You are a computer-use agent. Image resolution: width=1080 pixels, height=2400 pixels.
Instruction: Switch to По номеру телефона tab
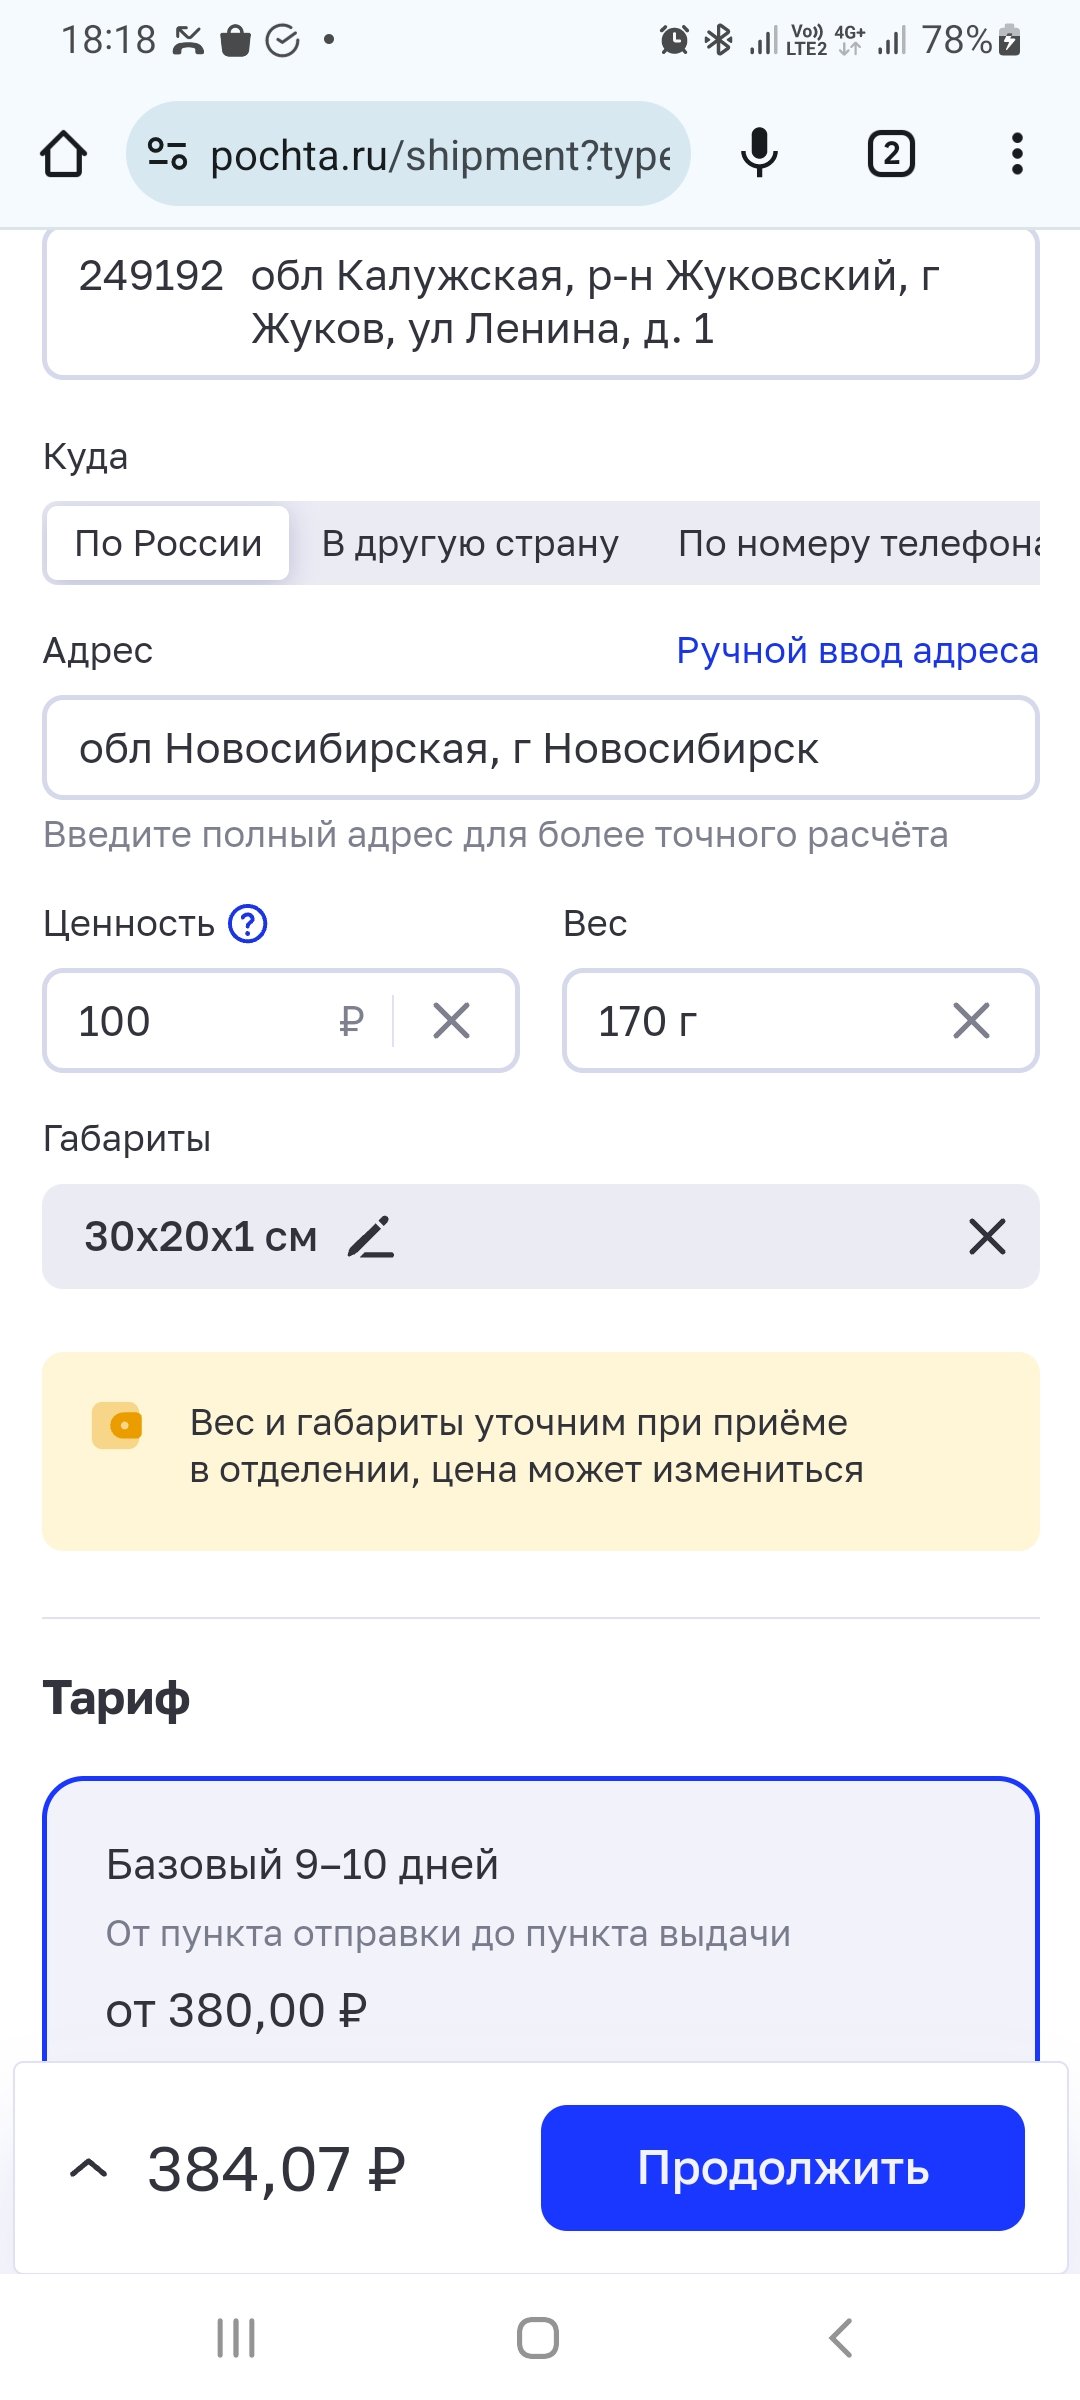[858, 544]
